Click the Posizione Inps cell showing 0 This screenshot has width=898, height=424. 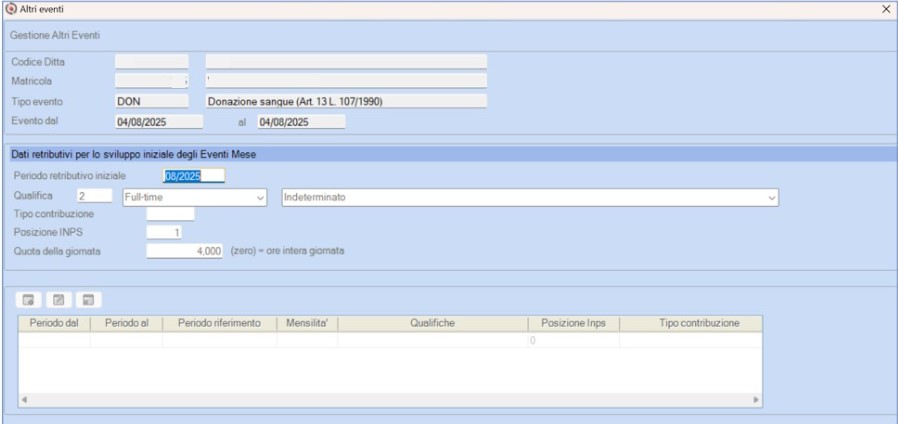coord(573,340)
